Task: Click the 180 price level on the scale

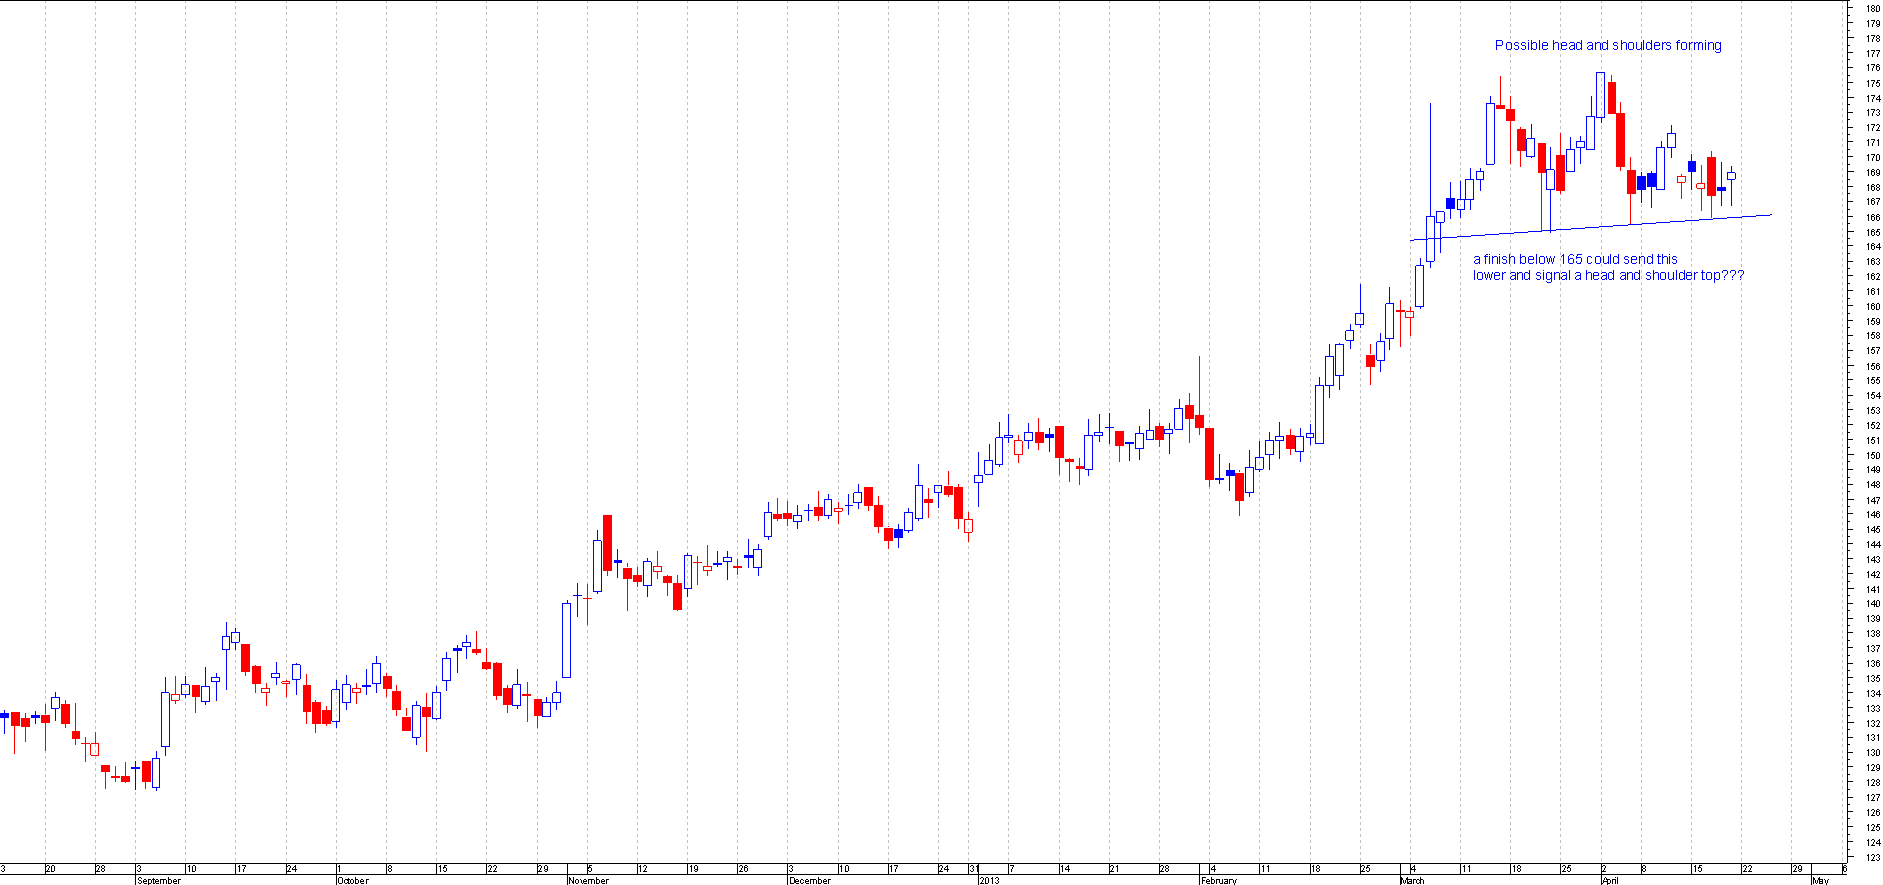Action: click(1872, 9)
